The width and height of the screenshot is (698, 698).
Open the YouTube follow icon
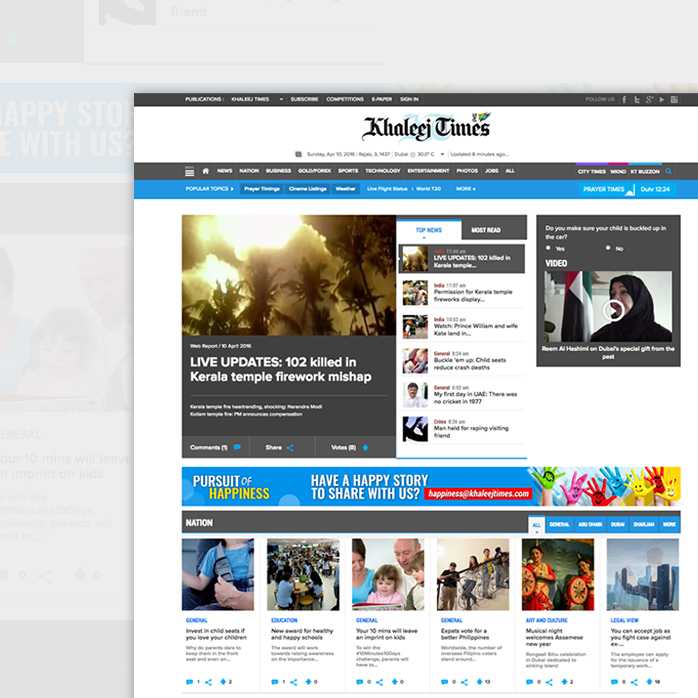point(662,99)
